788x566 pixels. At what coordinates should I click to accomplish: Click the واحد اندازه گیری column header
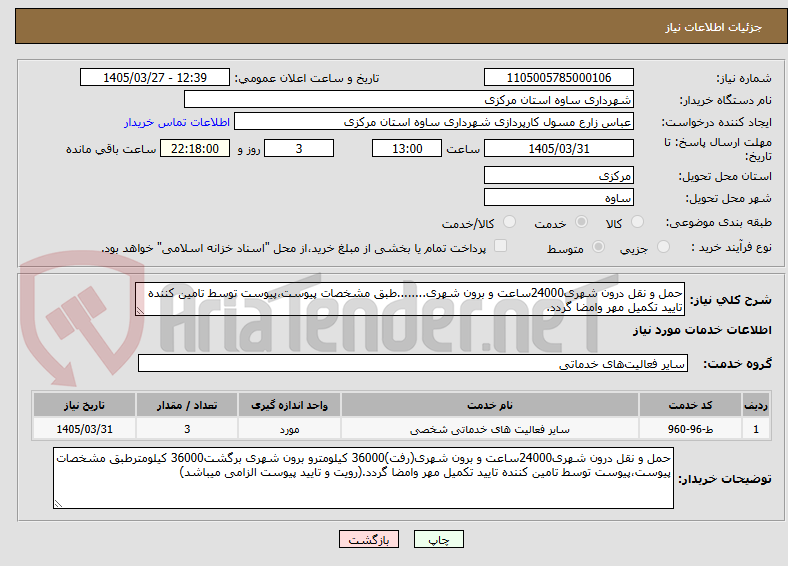[289, 405]
